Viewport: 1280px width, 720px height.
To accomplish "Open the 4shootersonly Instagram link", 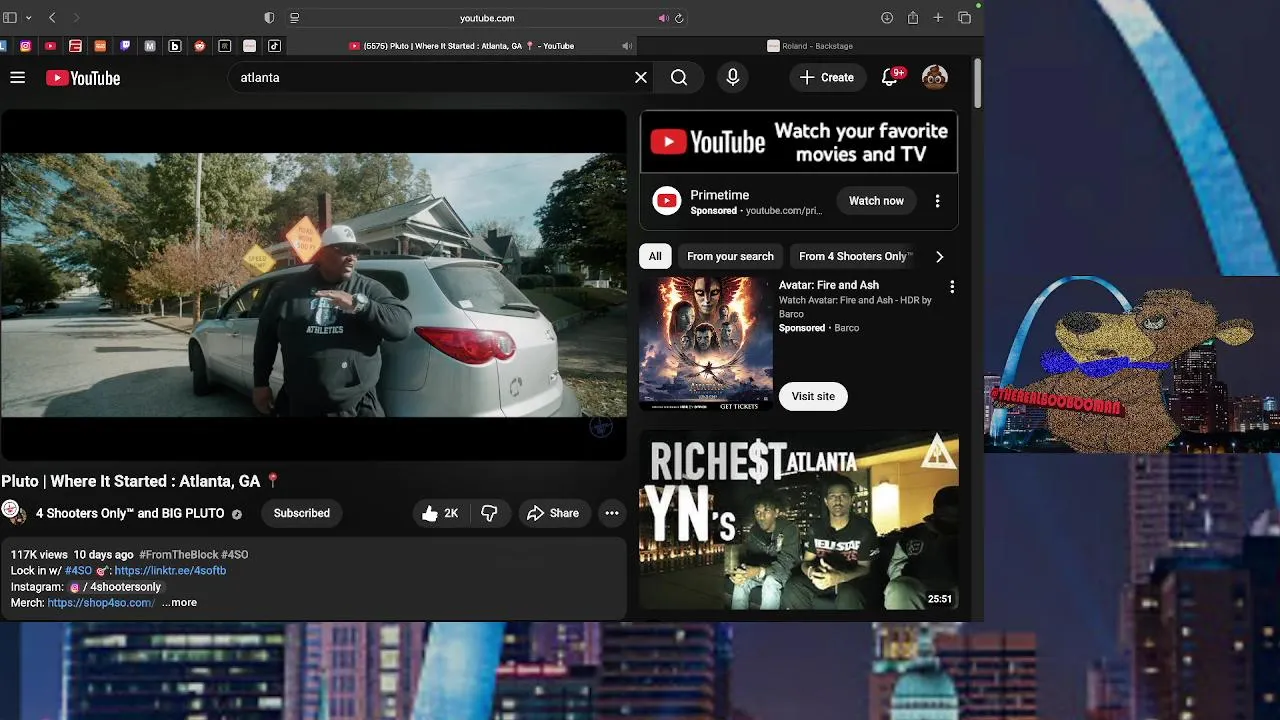I will (x=116, y=587).
